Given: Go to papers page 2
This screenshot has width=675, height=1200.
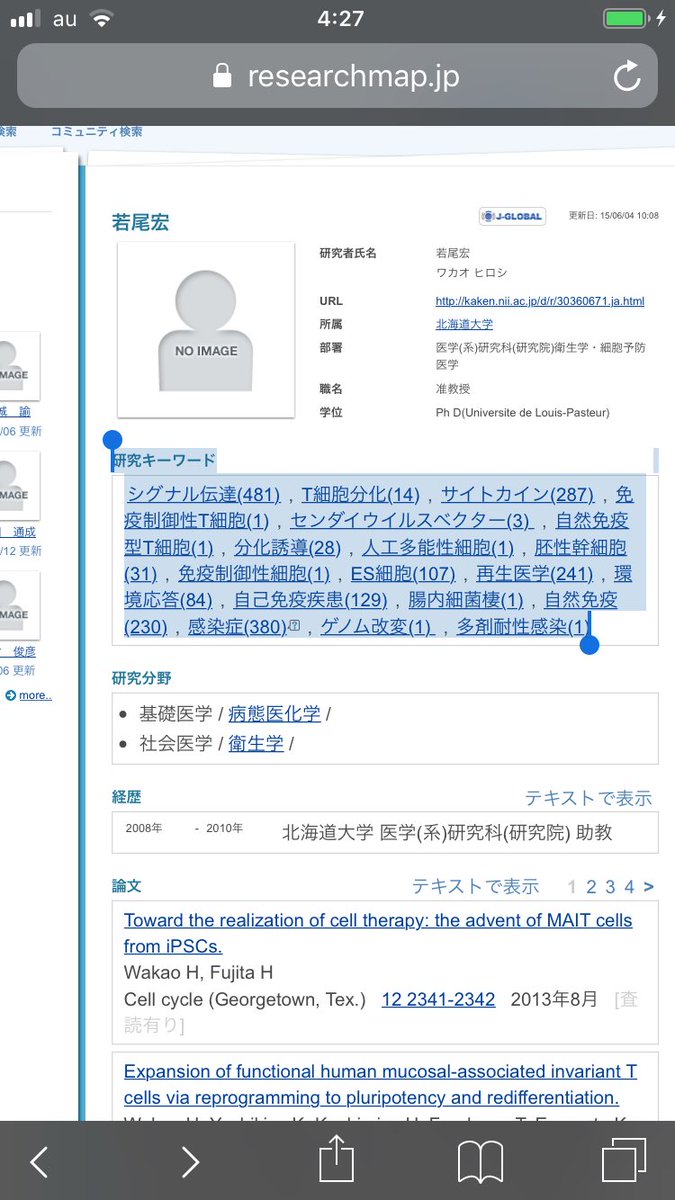Looking at the screenshot, I should tap(591, 887).
